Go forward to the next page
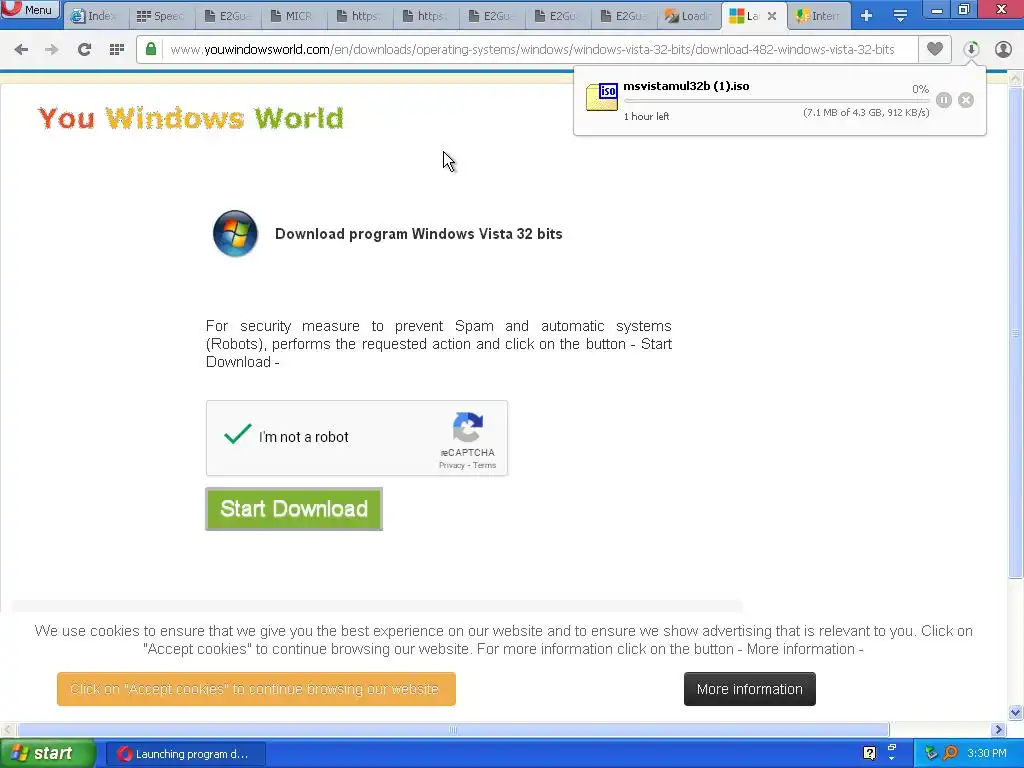Screen dimensions: 1024x768 click(52, 50)
